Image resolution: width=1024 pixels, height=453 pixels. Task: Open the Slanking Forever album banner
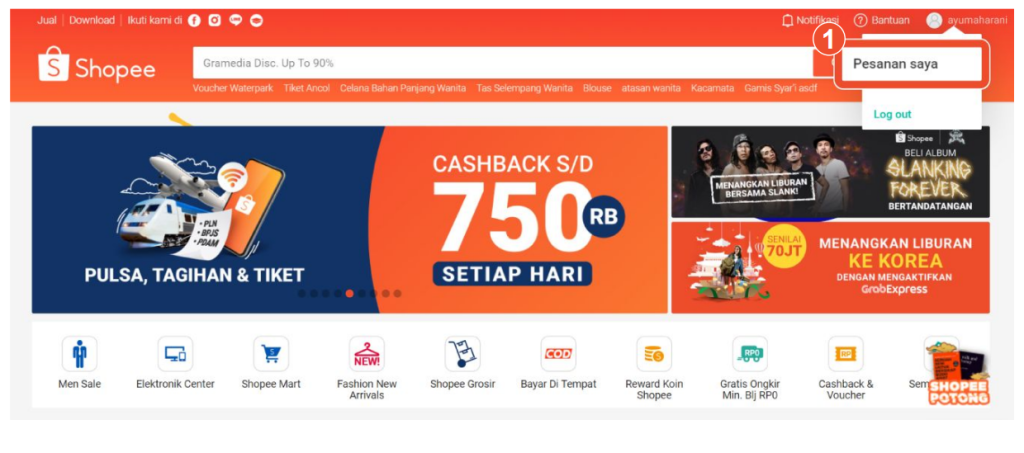pyautogui.click(x=830, y=172)
